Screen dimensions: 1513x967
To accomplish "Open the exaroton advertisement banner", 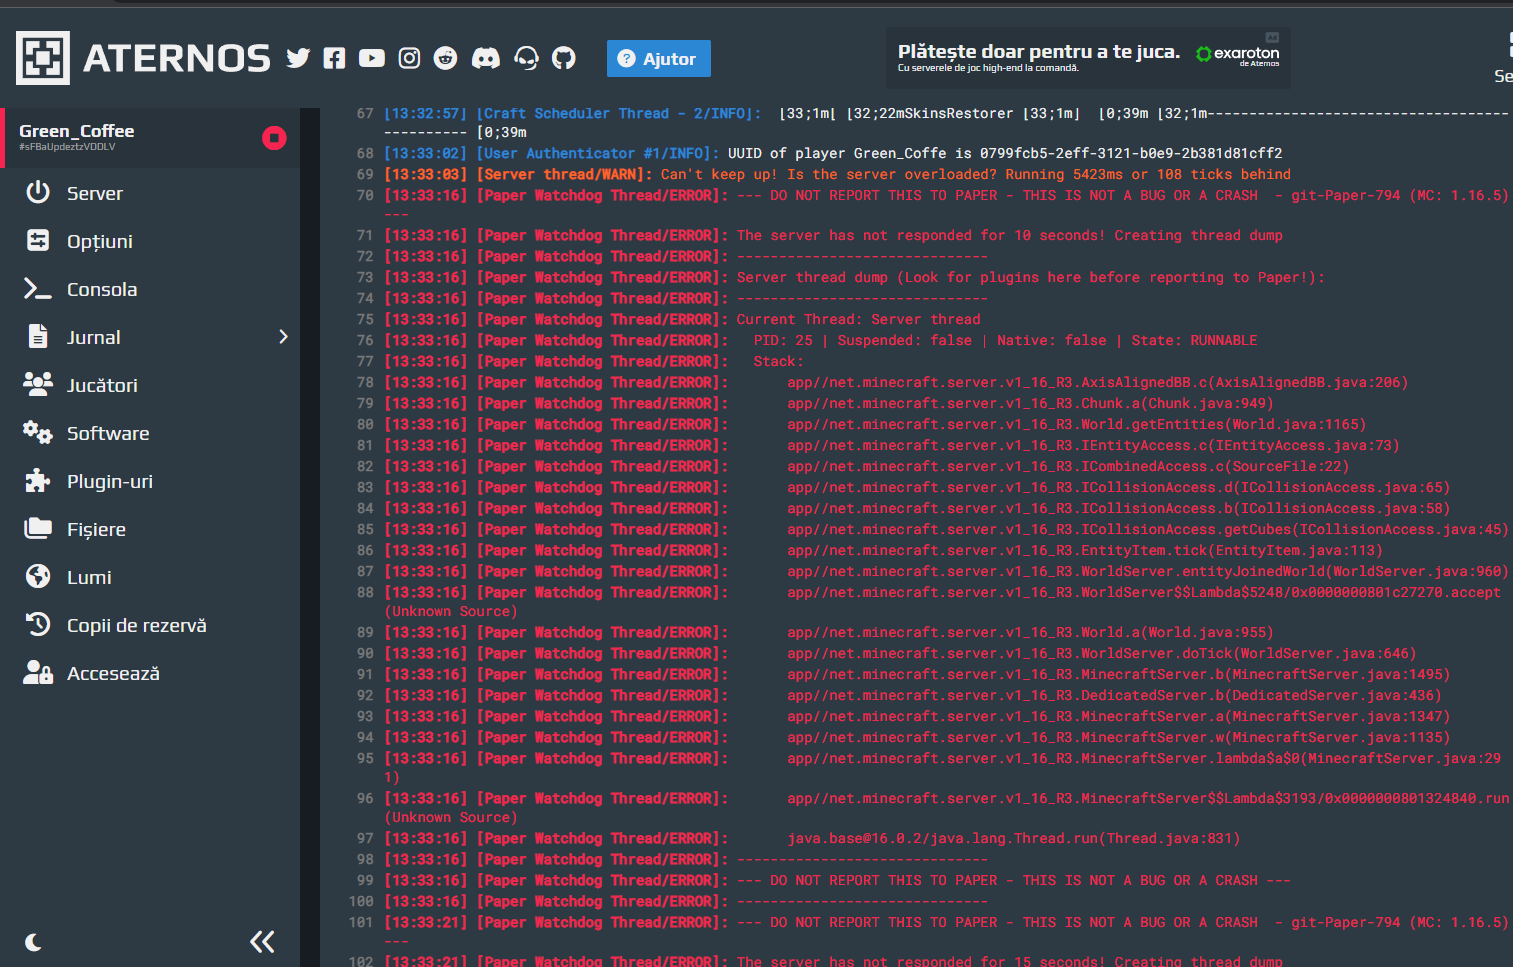I will click(1088, 58).
